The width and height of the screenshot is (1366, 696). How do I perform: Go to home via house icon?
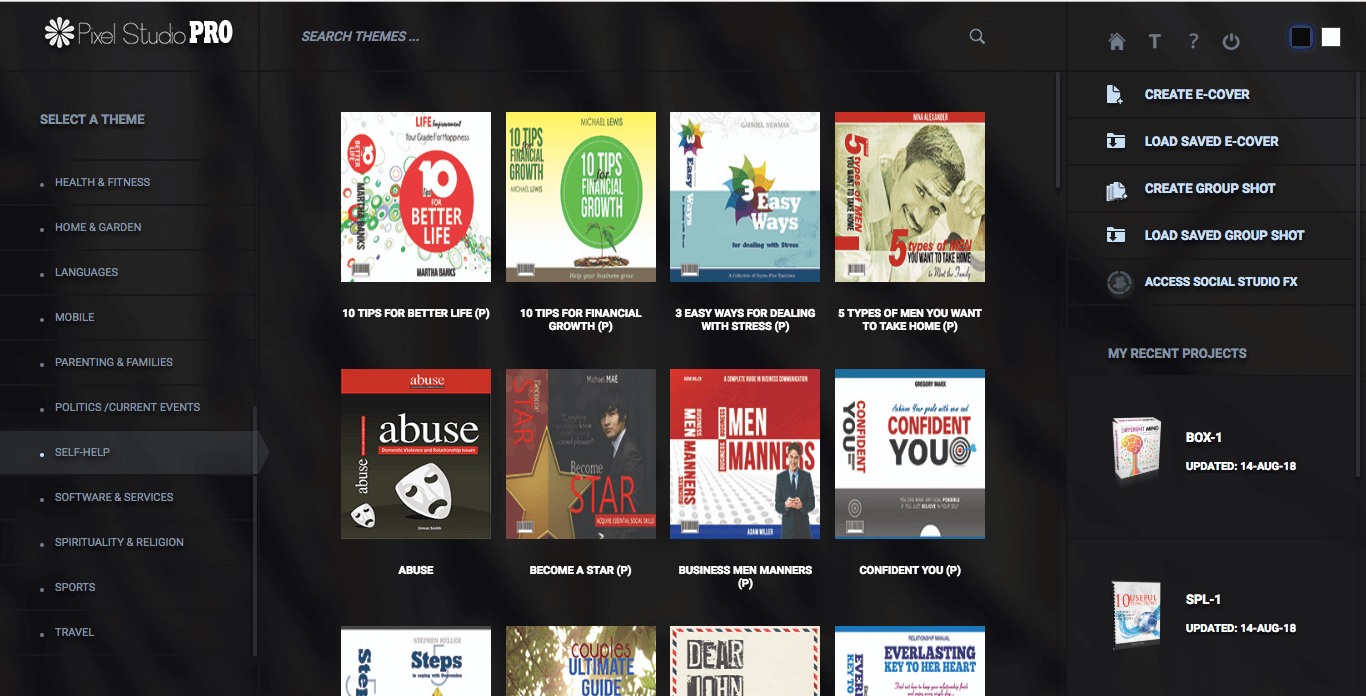coord(1117,41)
